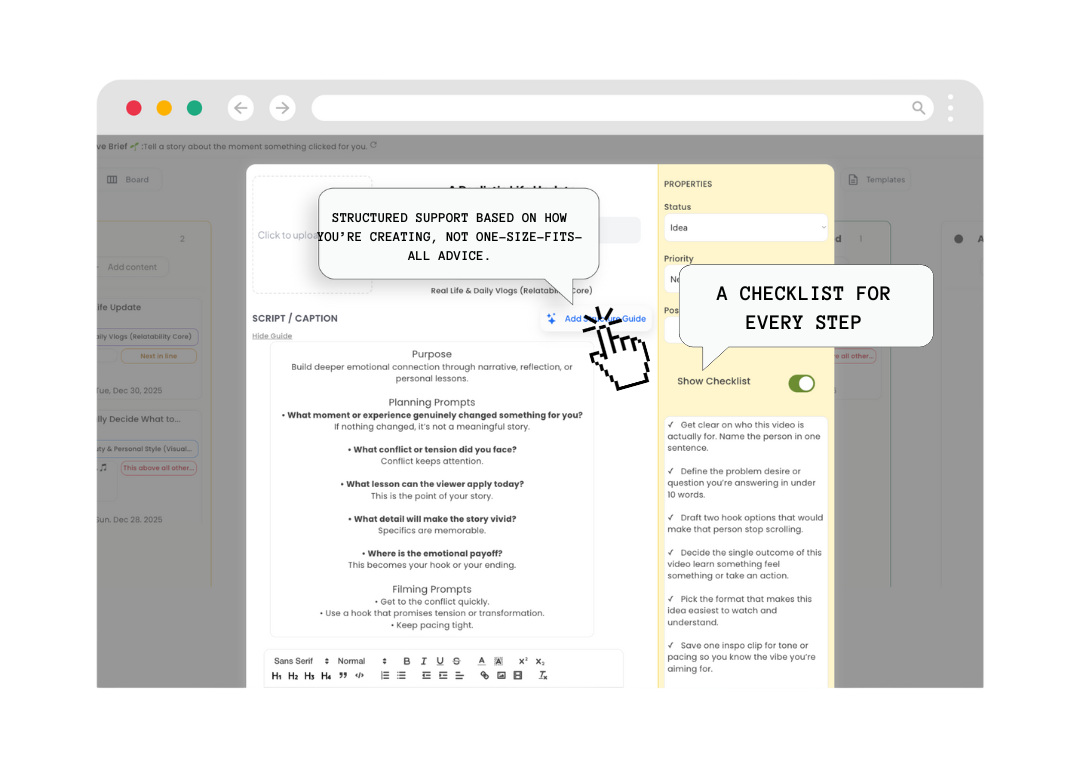Turn off the Show Checklist toggle

click(802, 384)
